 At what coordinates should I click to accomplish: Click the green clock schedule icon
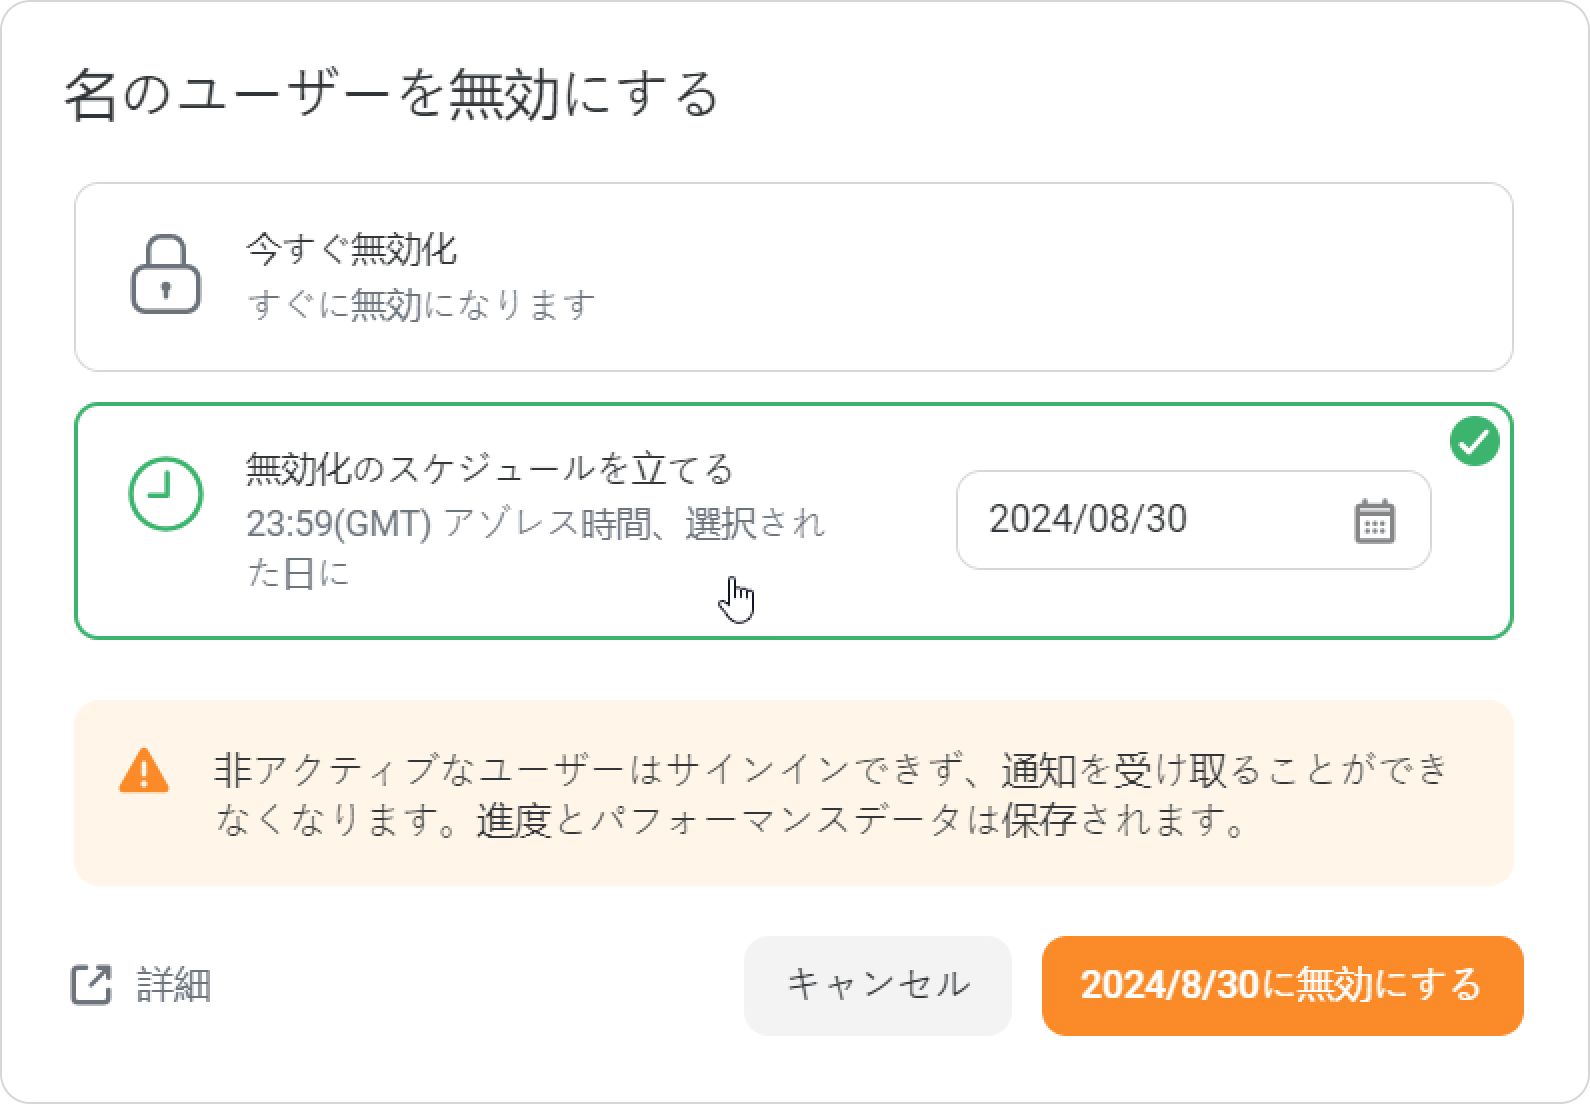tap(166, 494)
